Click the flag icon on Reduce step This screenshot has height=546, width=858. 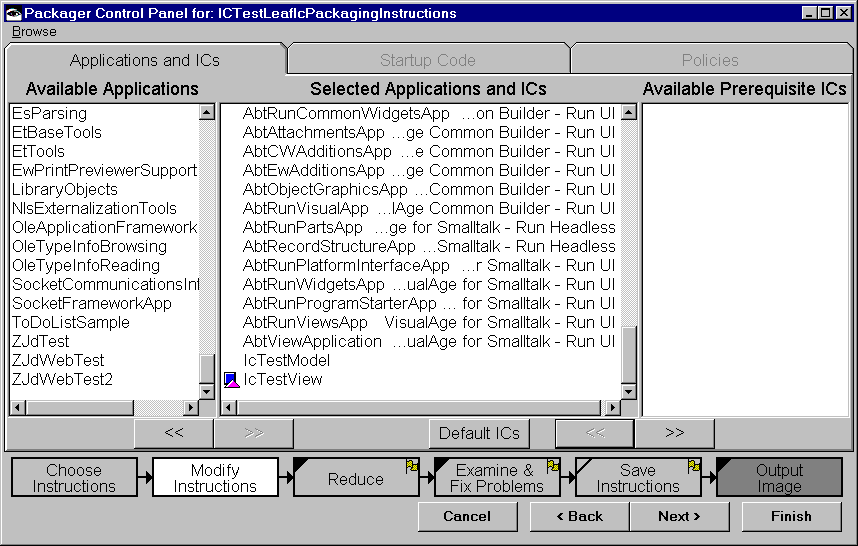411,466
